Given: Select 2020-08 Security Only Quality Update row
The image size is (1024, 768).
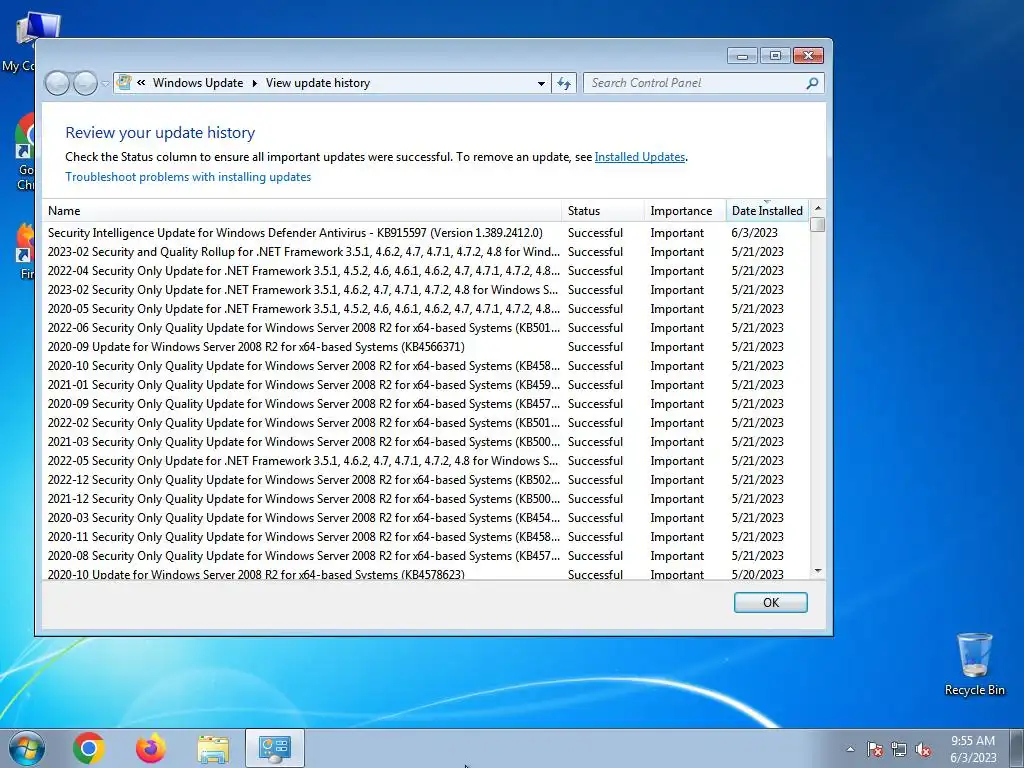Looking at the screenshot, I should [426, 556].
